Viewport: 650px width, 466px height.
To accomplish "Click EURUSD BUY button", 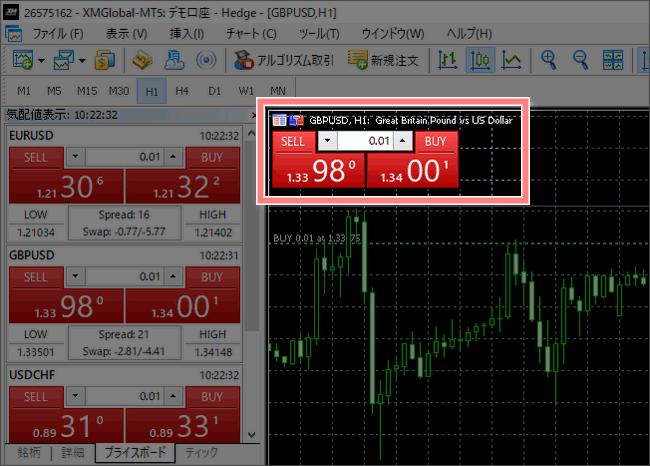I will [x=212, y=158].
